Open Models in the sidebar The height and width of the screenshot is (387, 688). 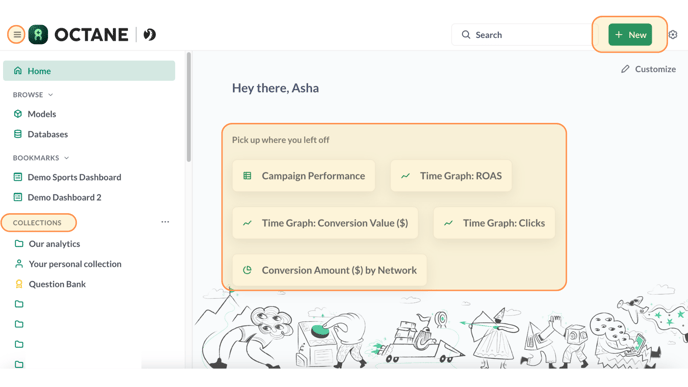pos(89,114)
